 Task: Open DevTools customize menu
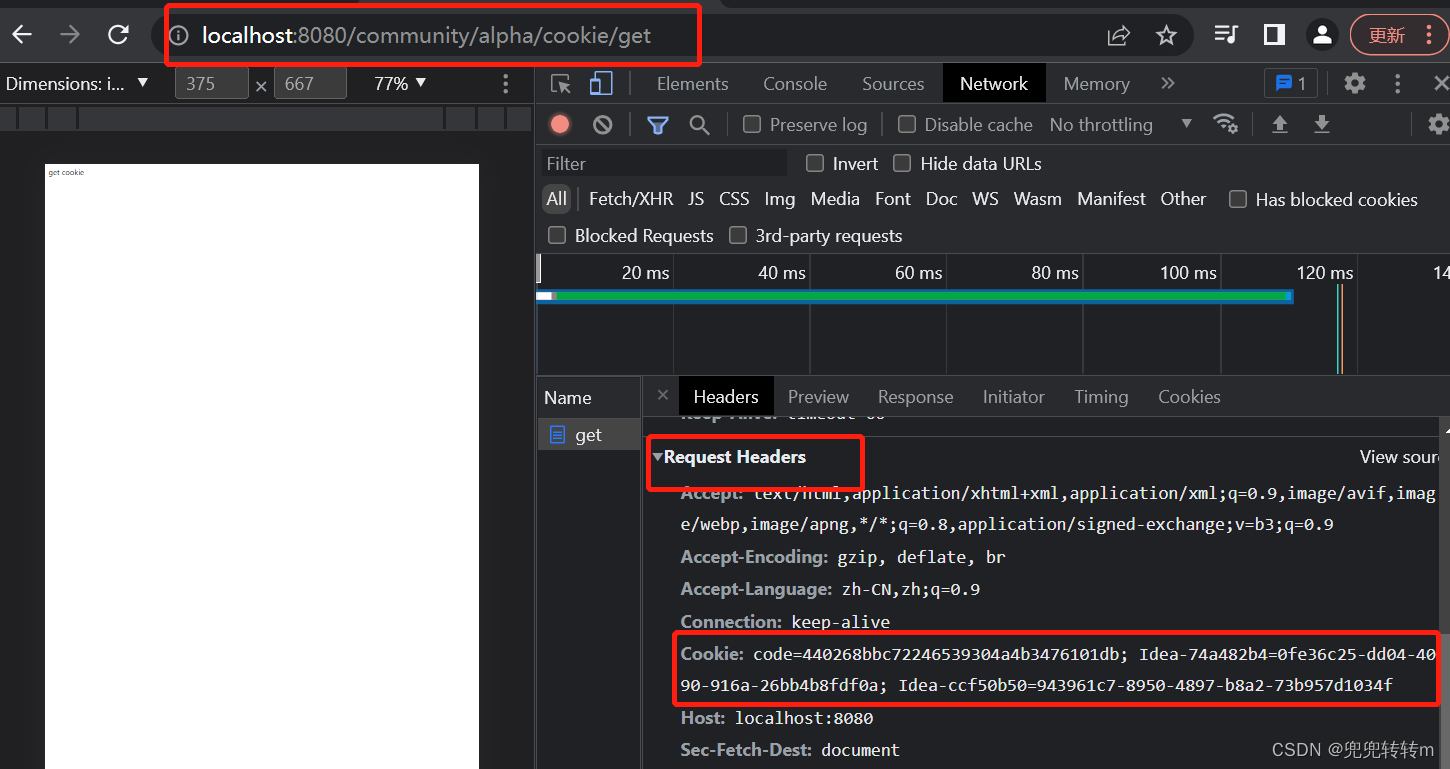click(x=1398, y=84)
